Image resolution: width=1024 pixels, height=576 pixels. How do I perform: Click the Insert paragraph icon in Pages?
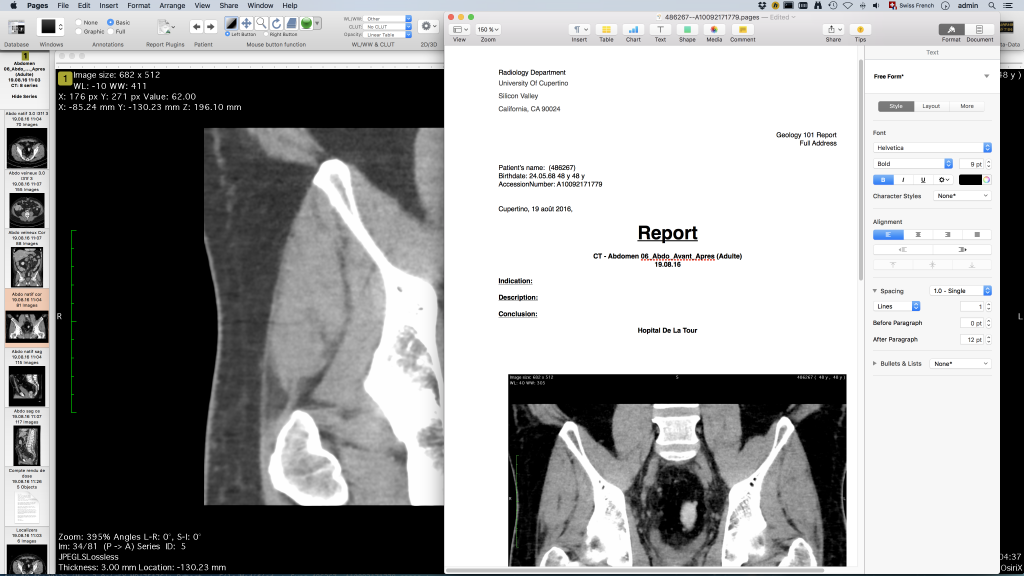(x=579, y=29)
